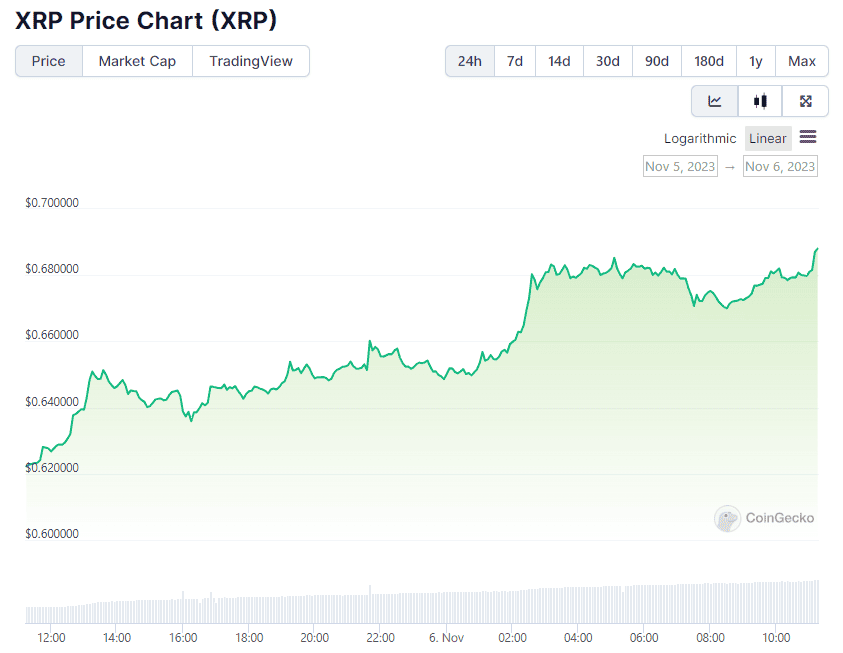Switch to candlestick chart view icon
This screenshot has height=653, width=843.
tap(760, 101)
